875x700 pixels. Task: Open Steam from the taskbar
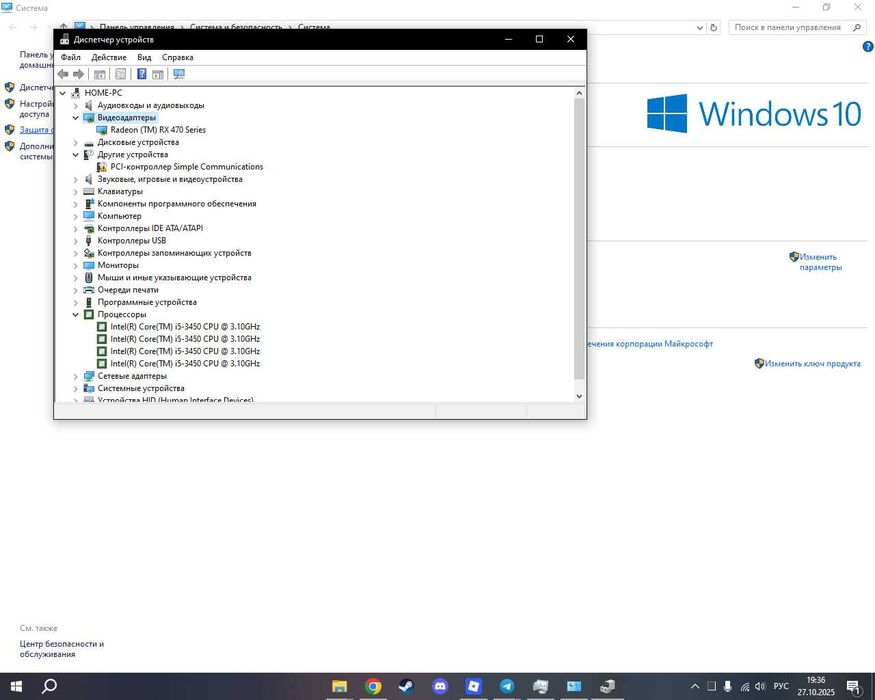click(406, 686)
